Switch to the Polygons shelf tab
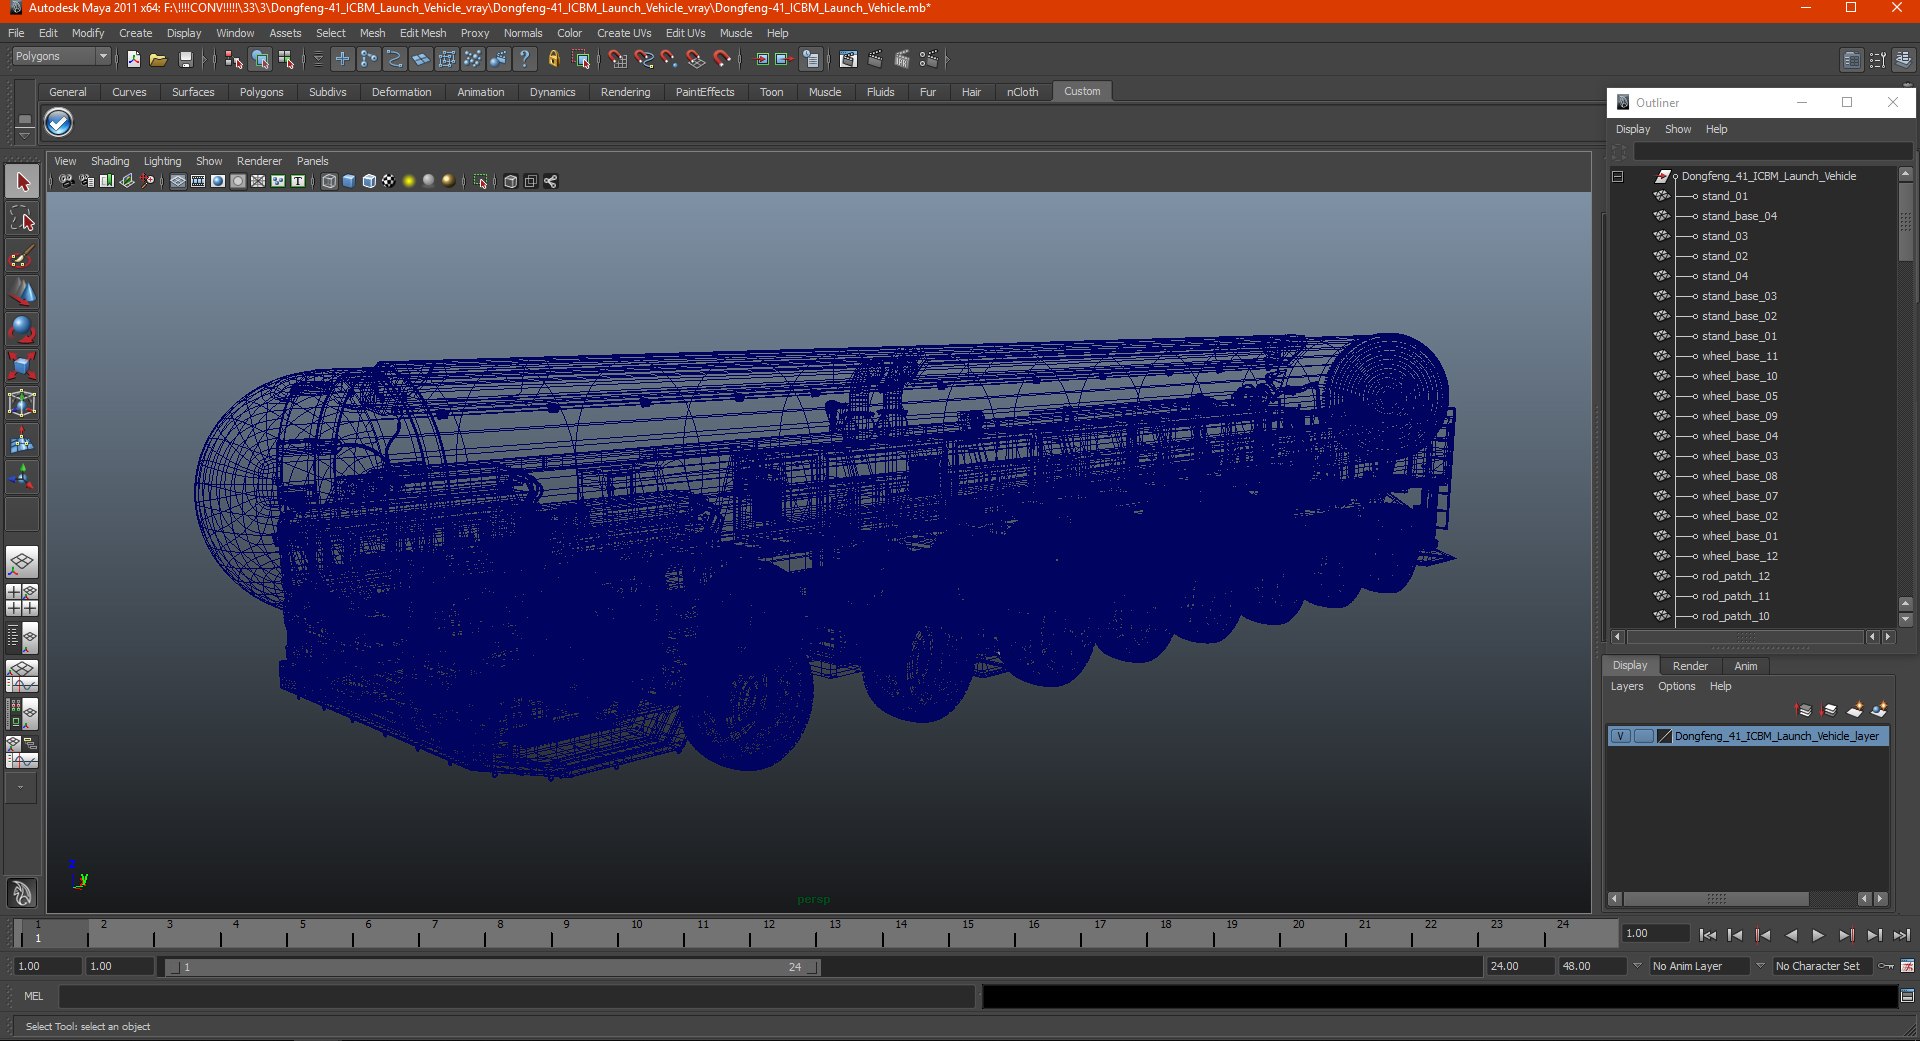The width and height of the screenshot is (1920, 1041). (x=261, y=92)
